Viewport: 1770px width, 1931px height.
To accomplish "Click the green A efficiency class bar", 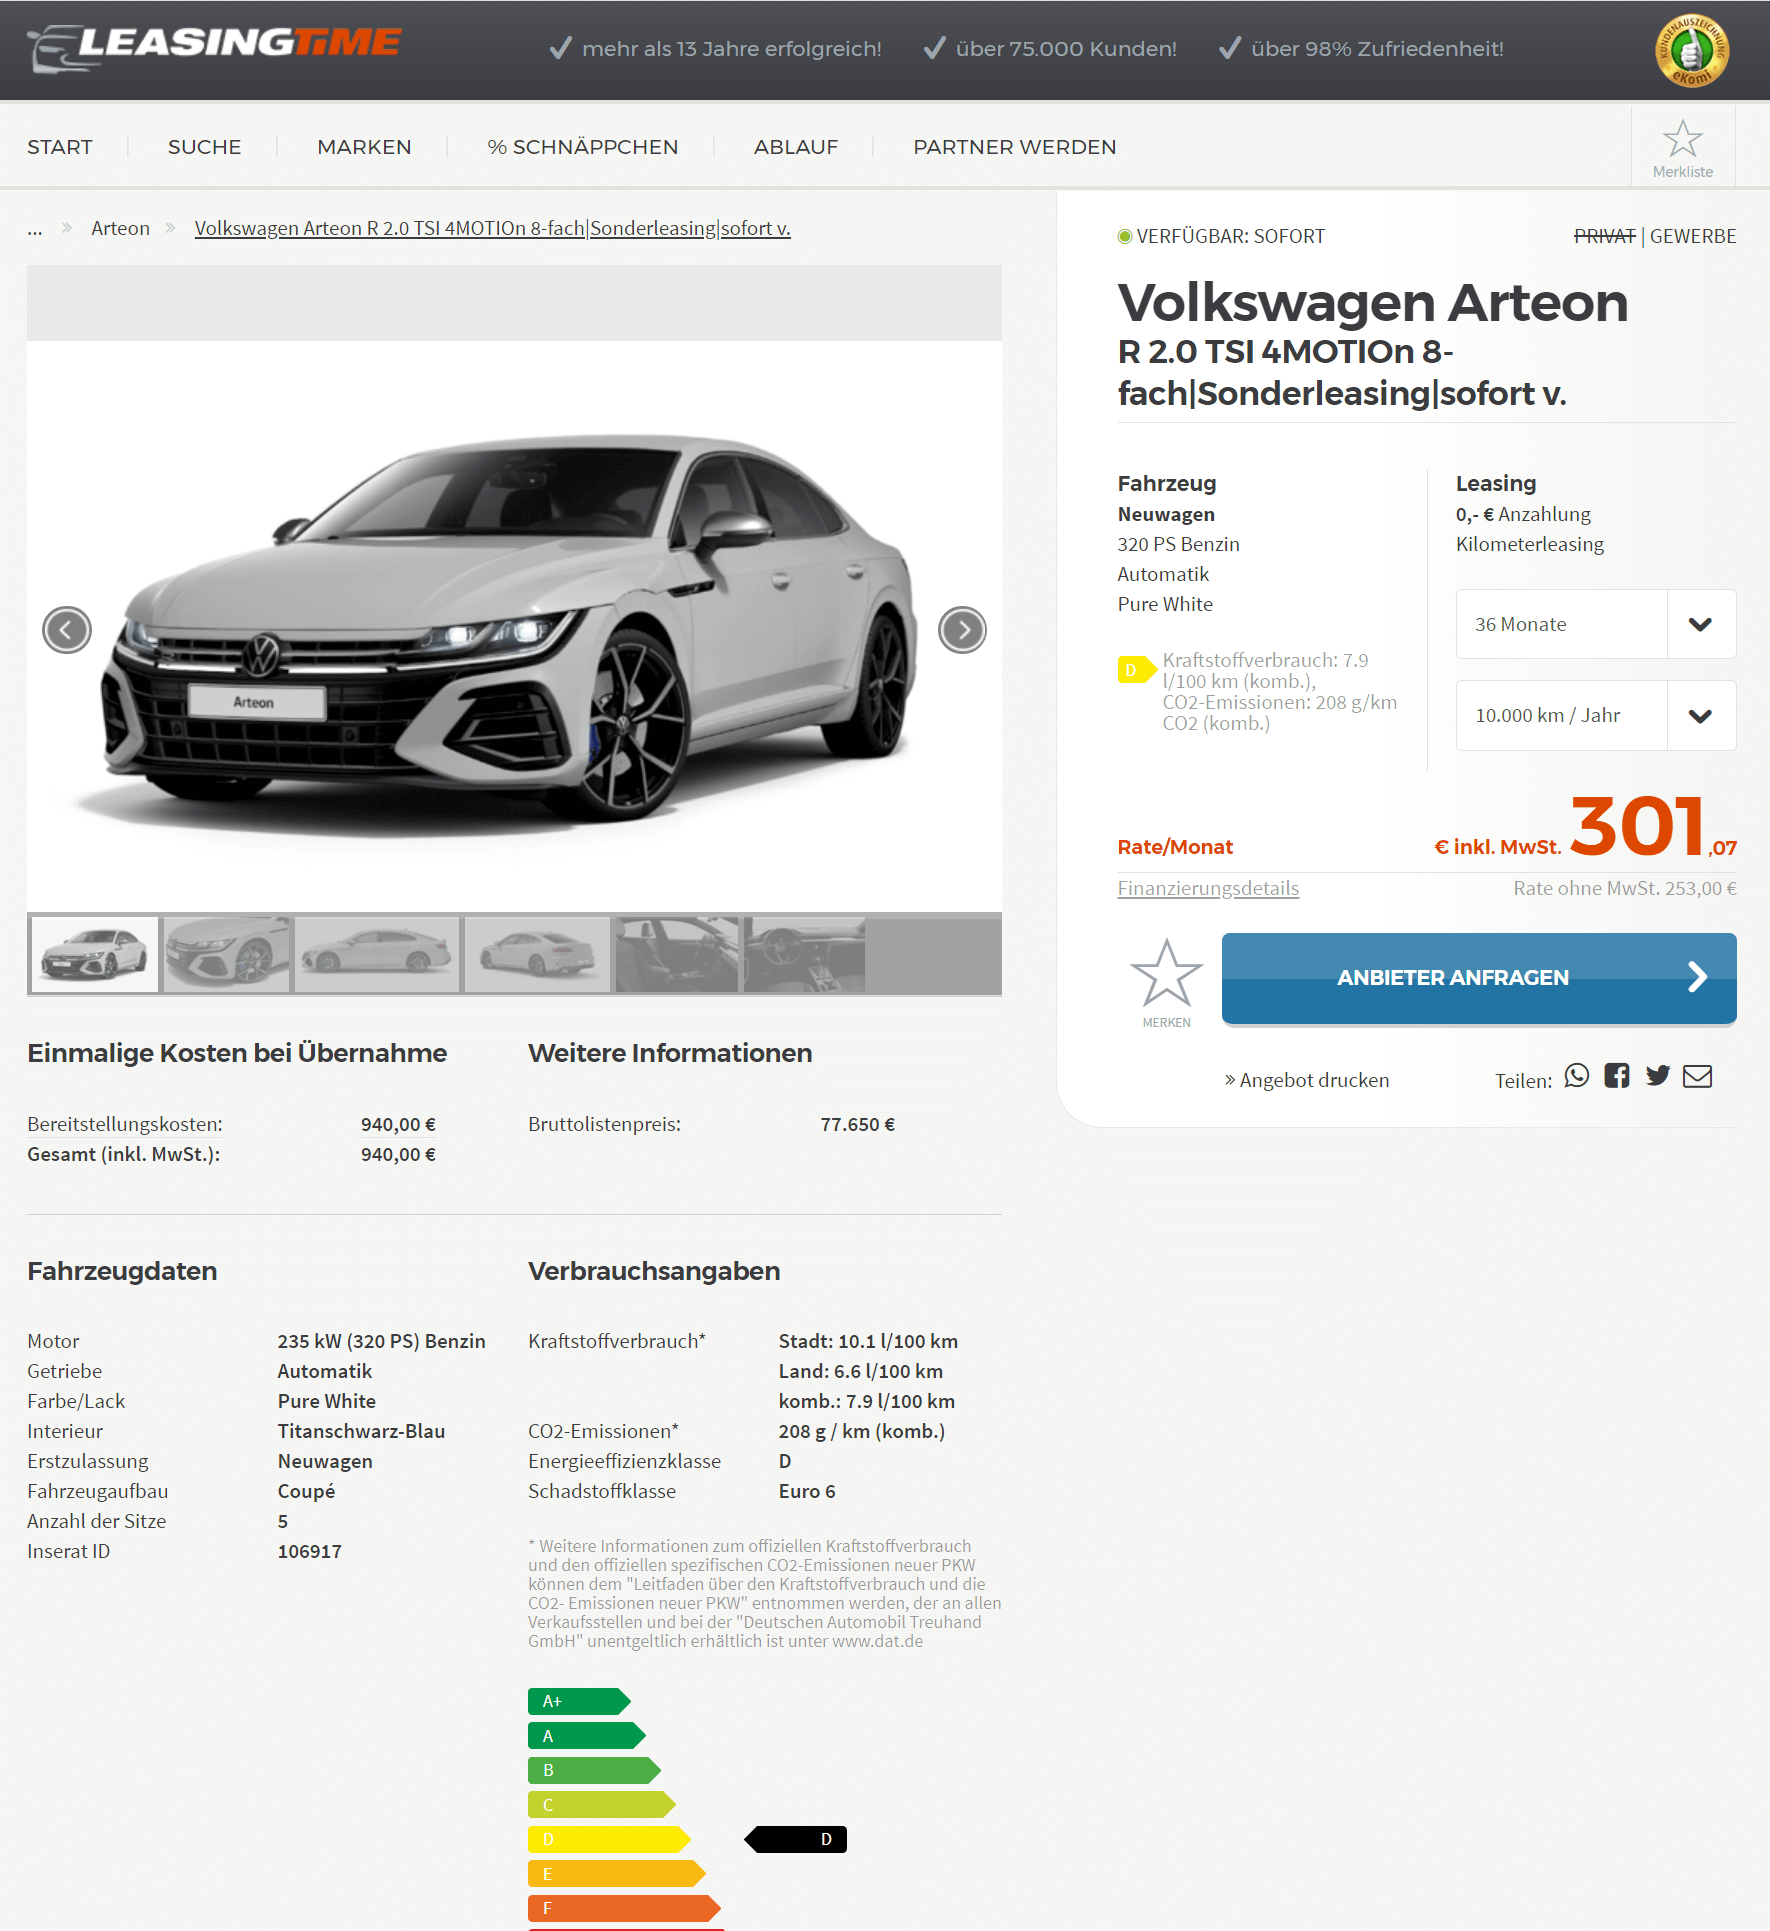I will 587,1736.
